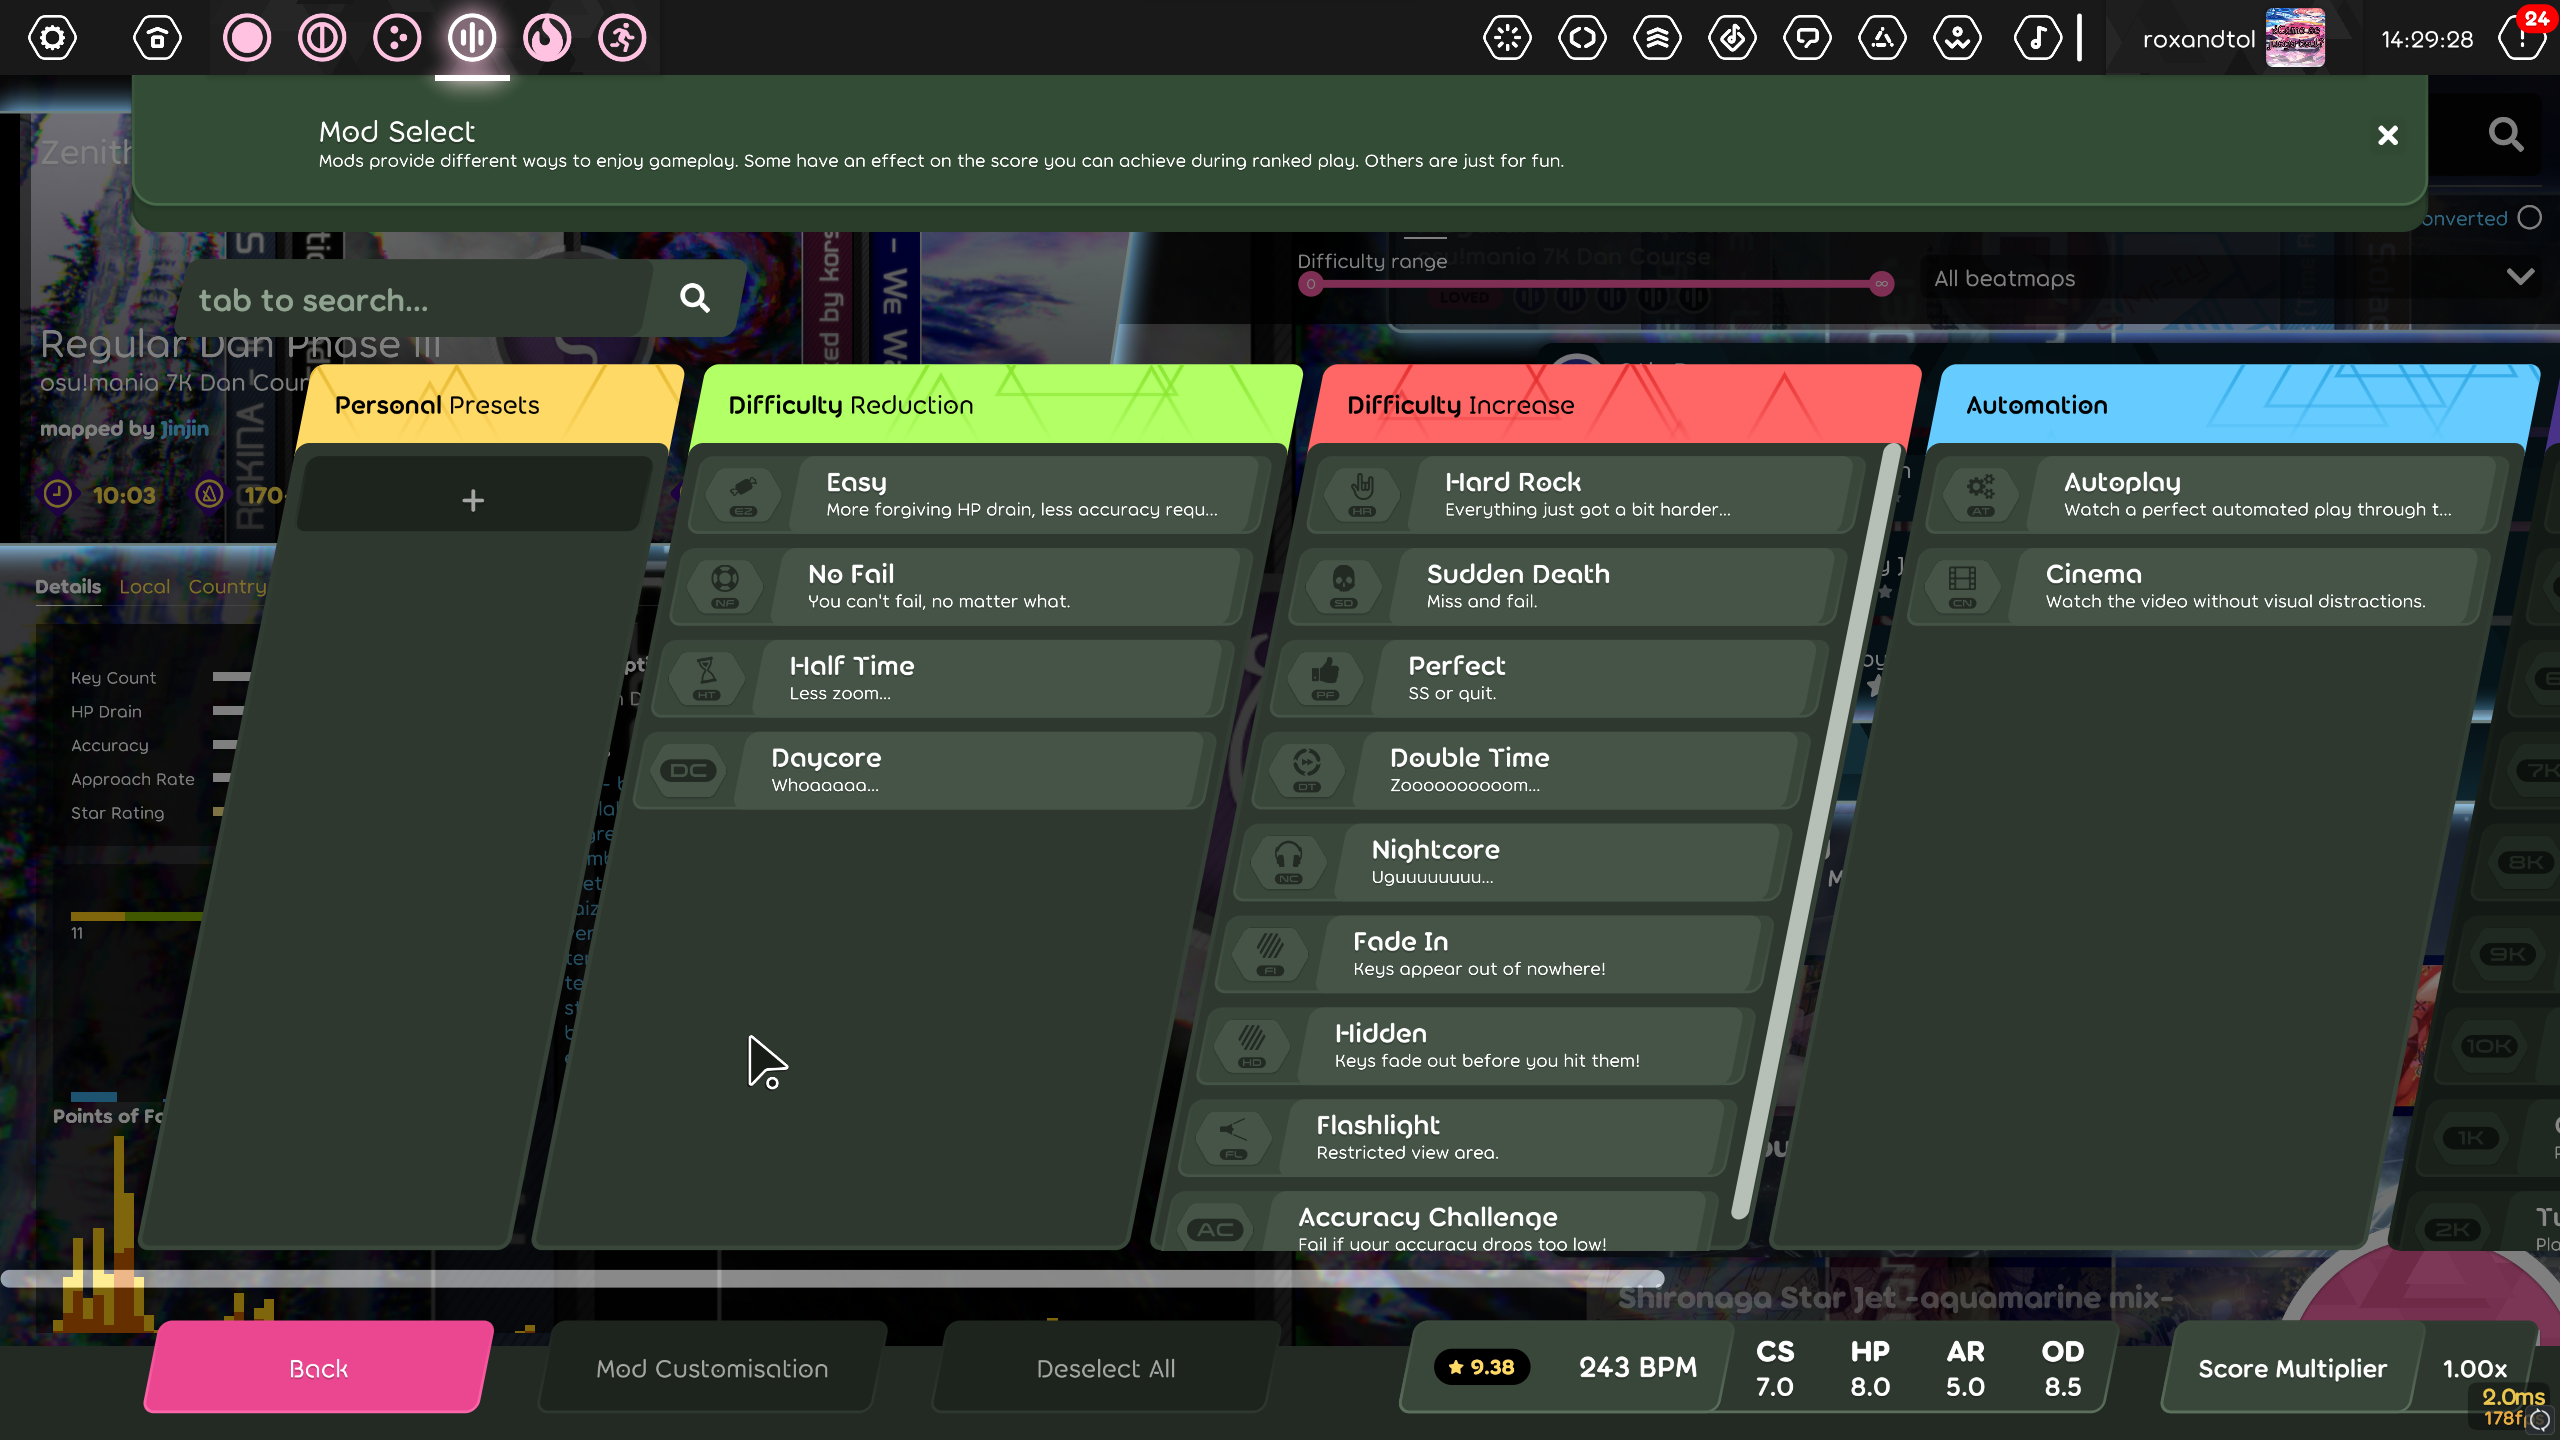2560x1440 pixels.
Task: Open notifications icon with 24 badge
Action: pos(2522,38)
